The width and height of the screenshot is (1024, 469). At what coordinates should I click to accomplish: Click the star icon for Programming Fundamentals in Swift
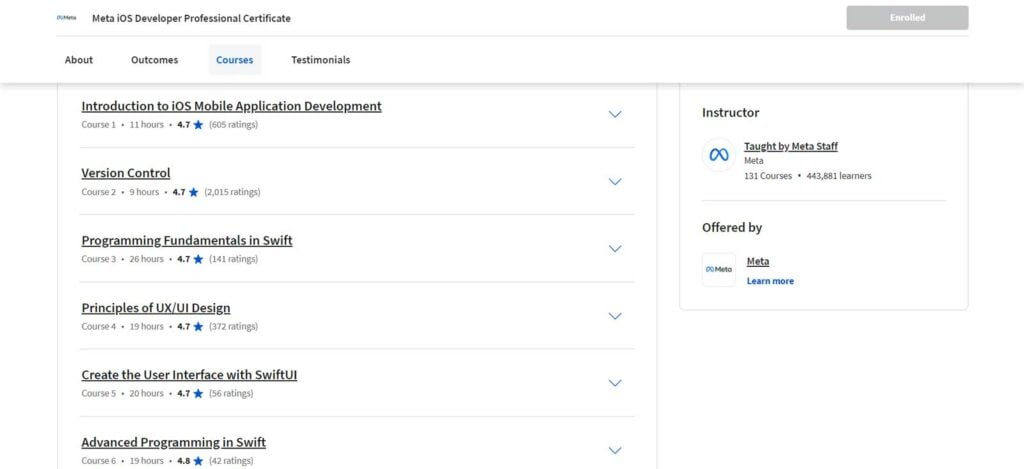(199, 259)
